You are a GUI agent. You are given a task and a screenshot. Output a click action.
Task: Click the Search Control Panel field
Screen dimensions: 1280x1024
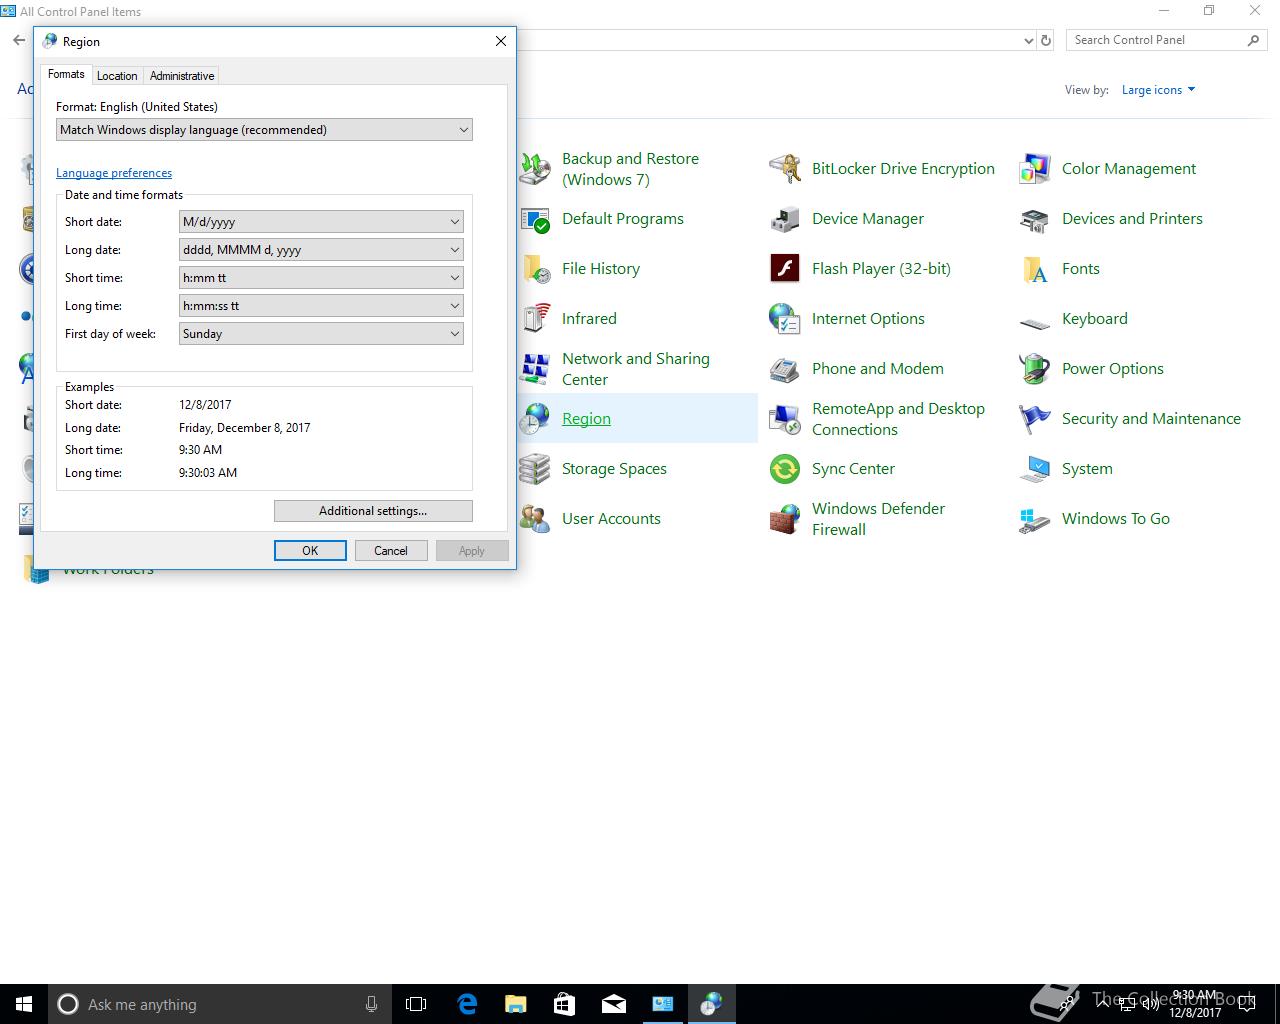tap(1155, 40)
